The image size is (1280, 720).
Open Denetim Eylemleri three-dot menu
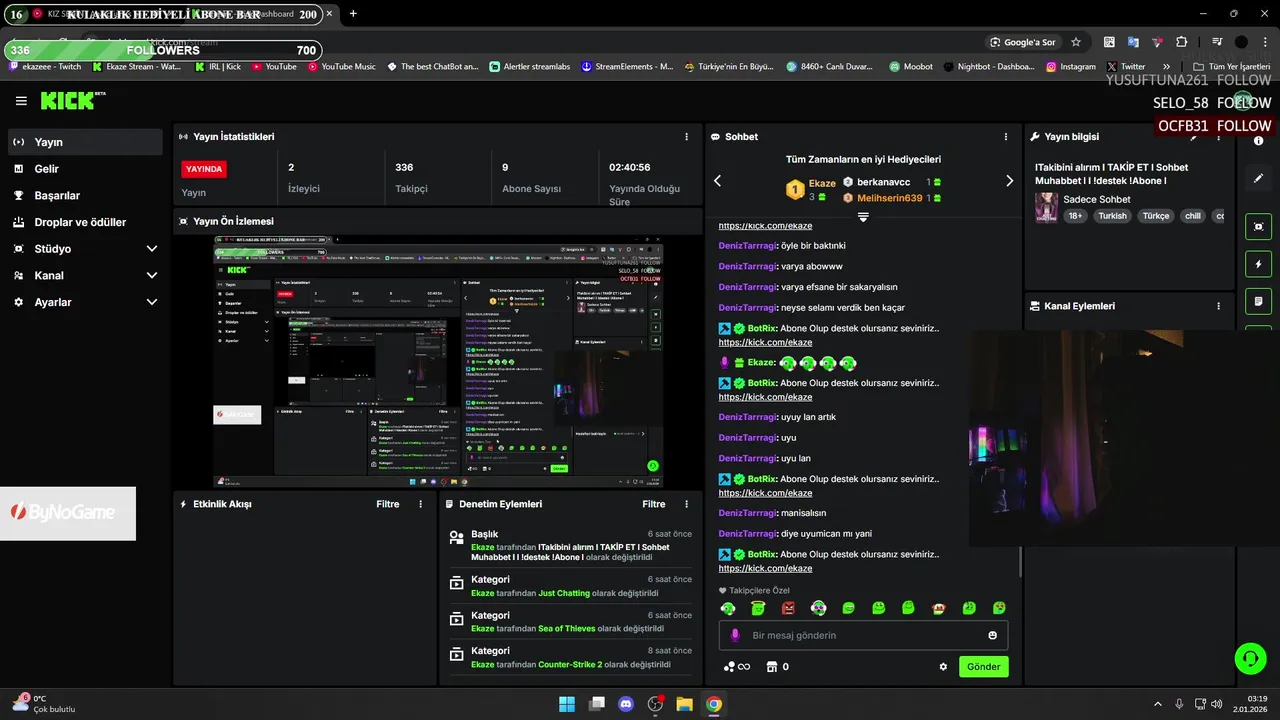(686, 504)
